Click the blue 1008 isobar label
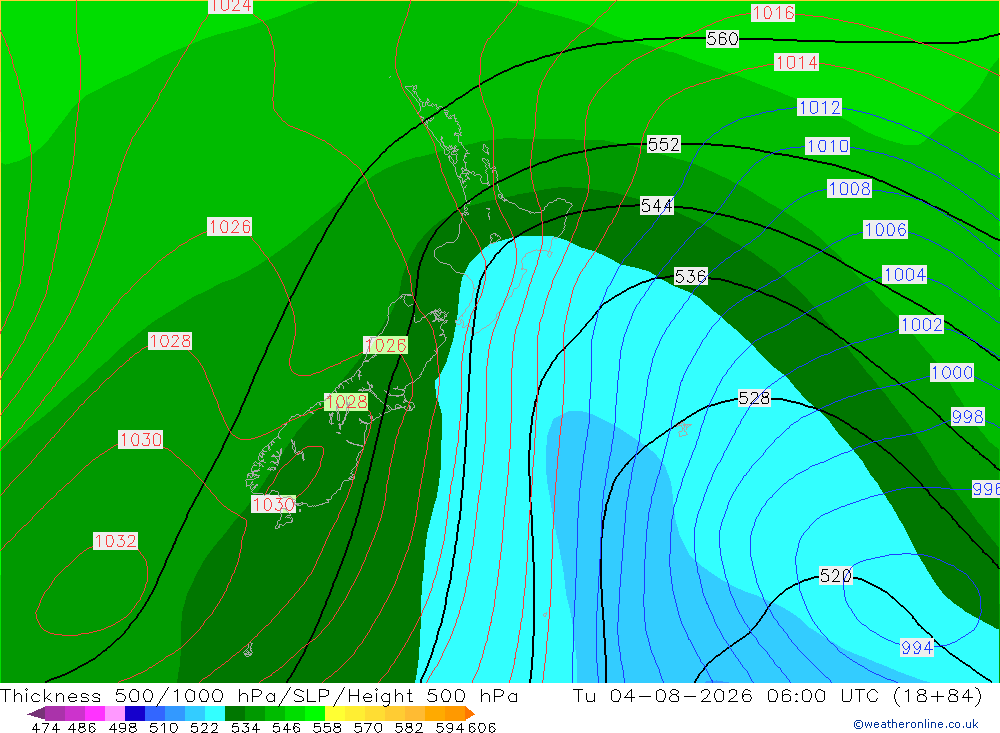Image resolution: width=1000 pixels, height=733 pixels. pos(849,189)
